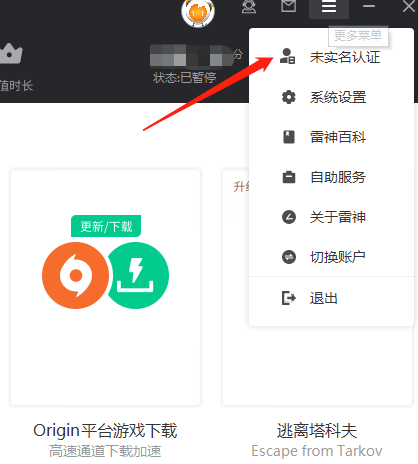
Task: Open the customer service headset icon
Action: pyautogui.click(x=249, y=7)
